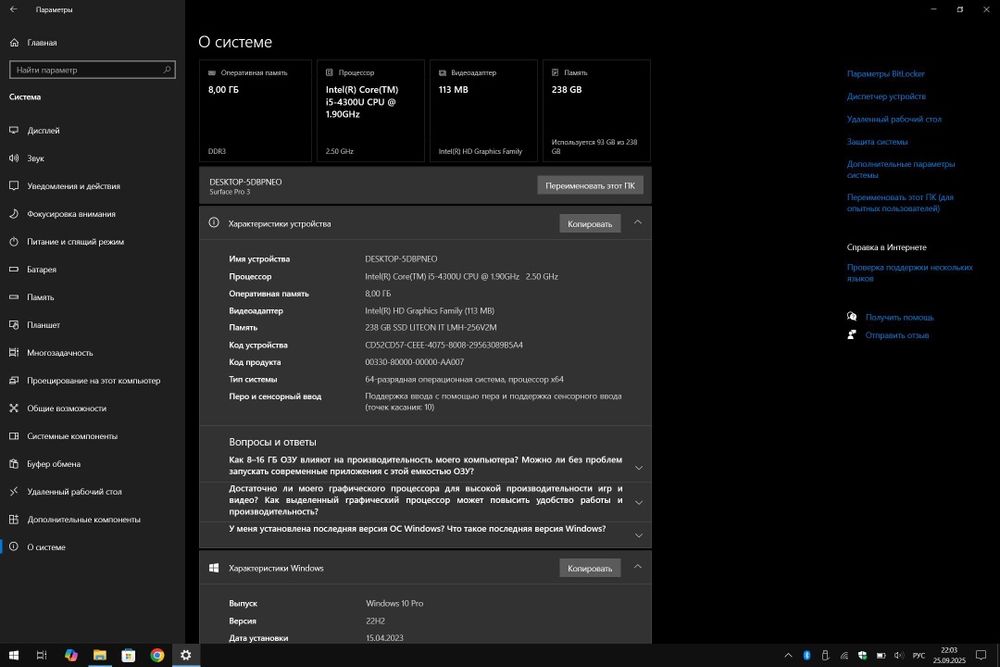Open volume control in system tray
The image size is (1000, 667).
pyautogui.click(x=899, y=656)
